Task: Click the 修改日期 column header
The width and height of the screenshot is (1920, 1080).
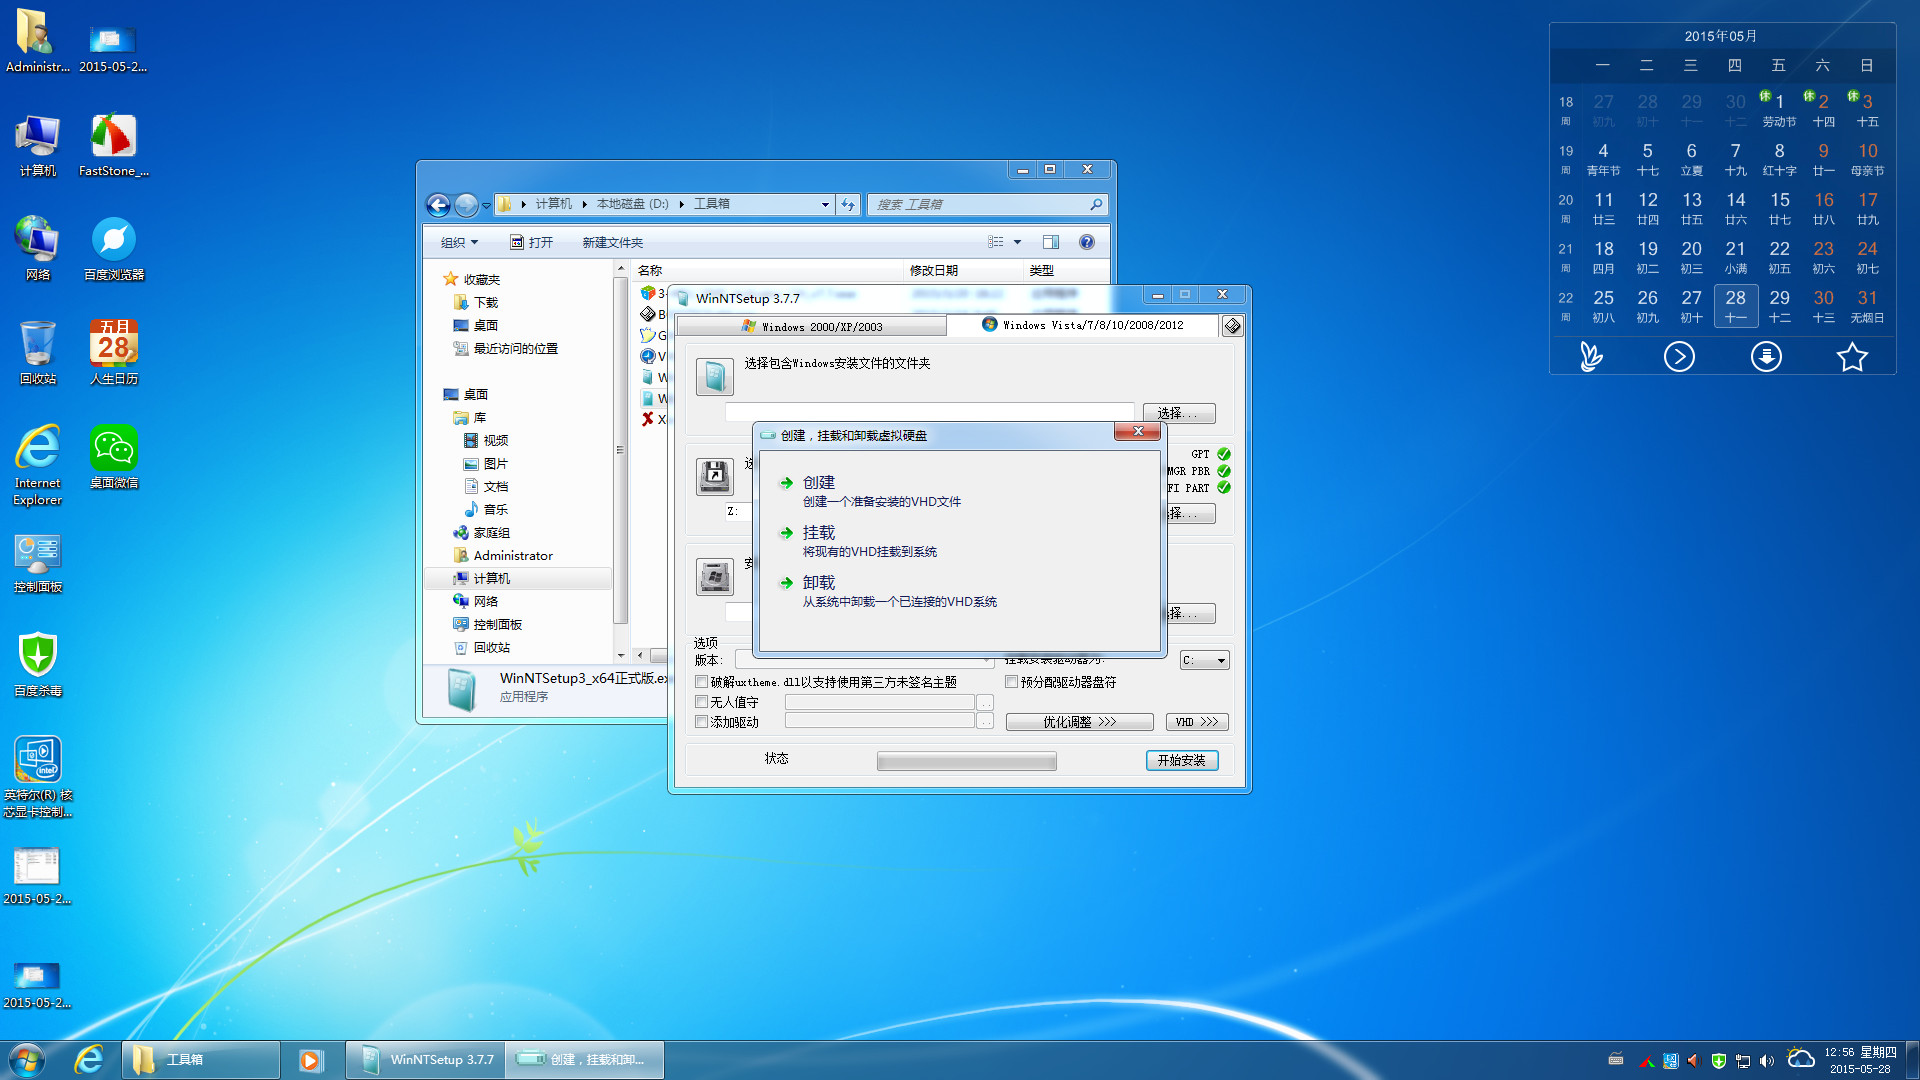Action: 933,270
